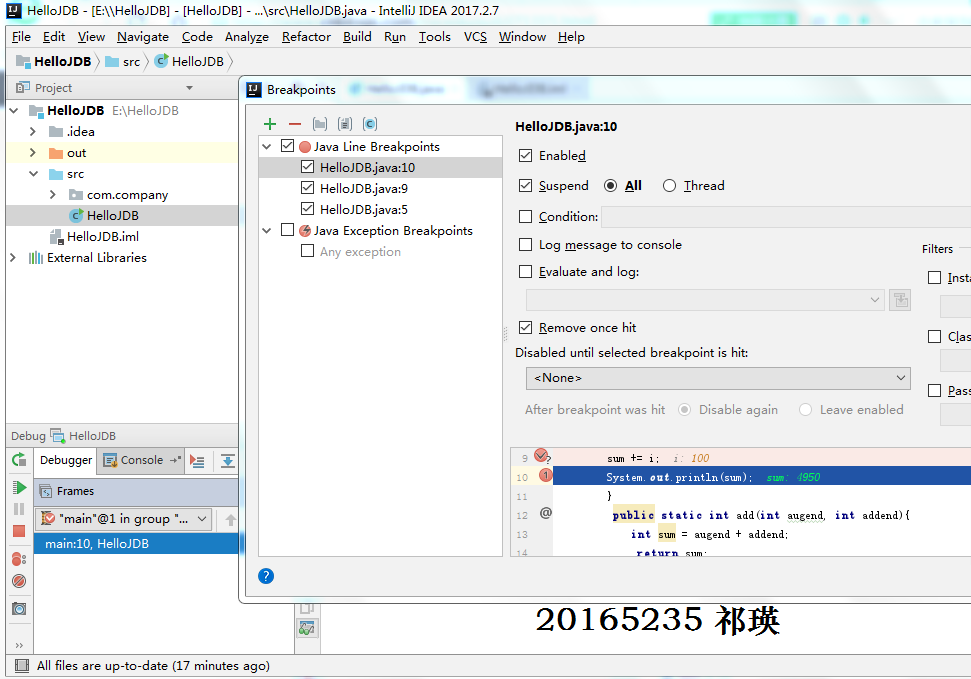
Task: Remove selected breakpoint with minus icon
Action: click(x=295, y=124)
